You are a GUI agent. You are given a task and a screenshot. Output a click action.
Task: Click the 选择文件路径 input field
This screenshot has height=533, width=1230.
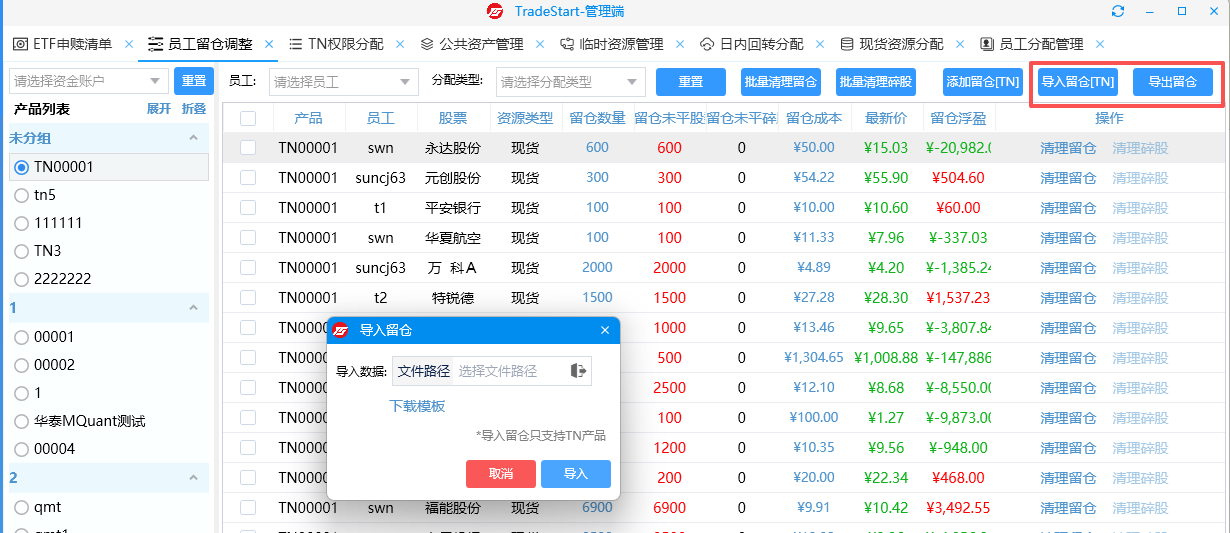(510, 371)
